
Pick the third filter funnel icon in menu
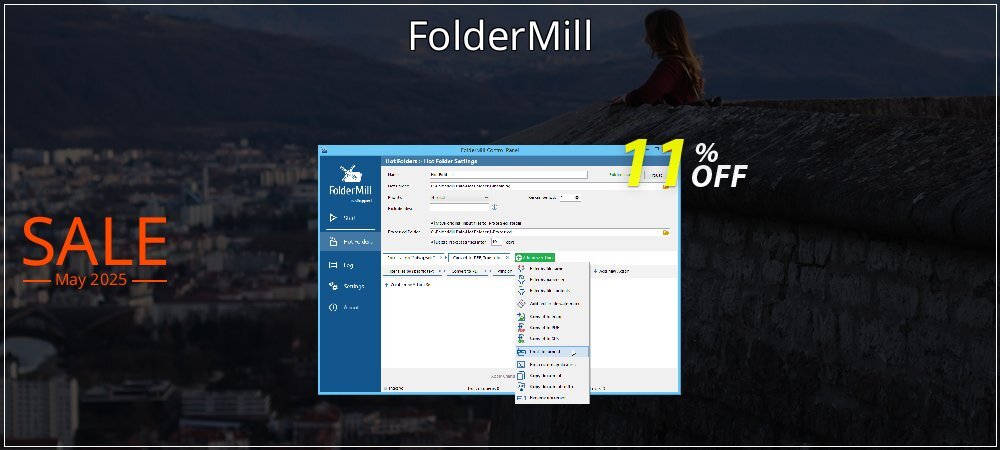pos(521,291)
